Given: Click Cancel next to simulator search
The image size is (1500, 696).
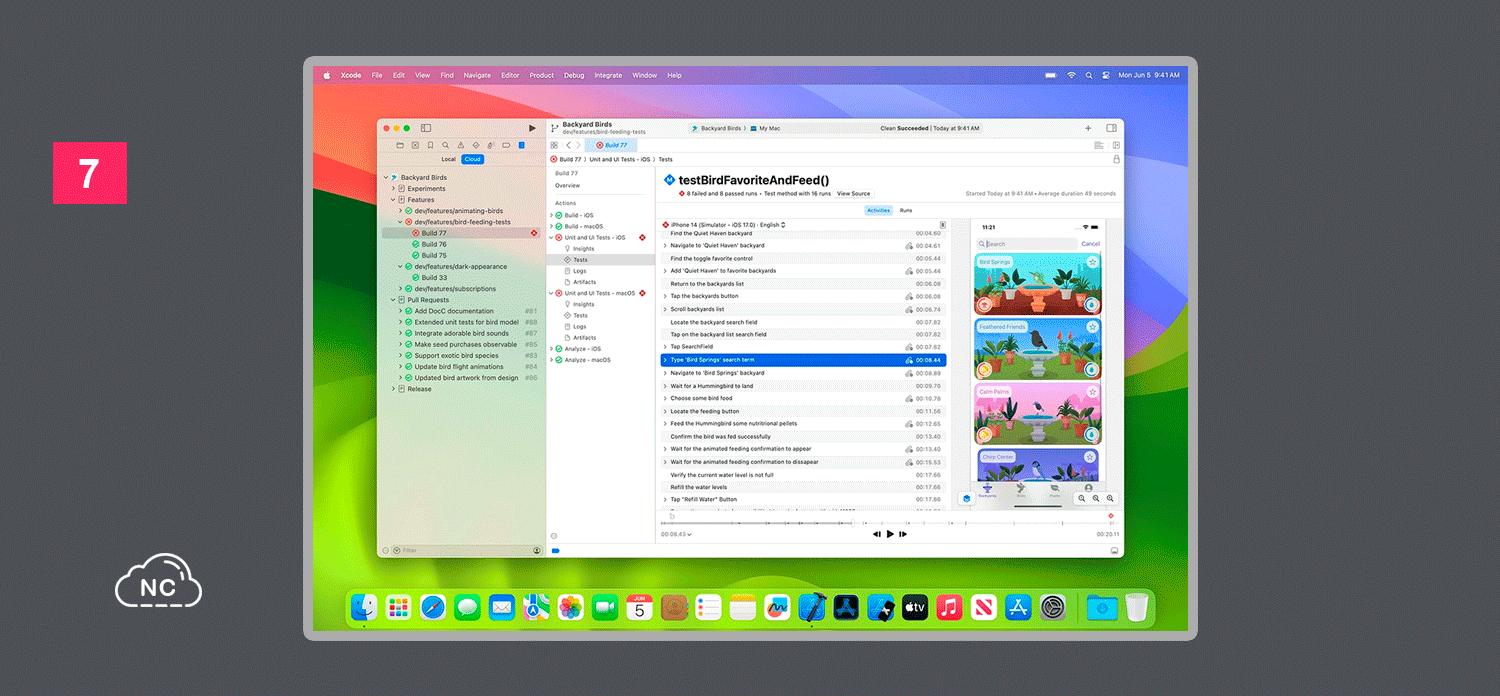Looking at the screenshot, I should point(1090,244).
